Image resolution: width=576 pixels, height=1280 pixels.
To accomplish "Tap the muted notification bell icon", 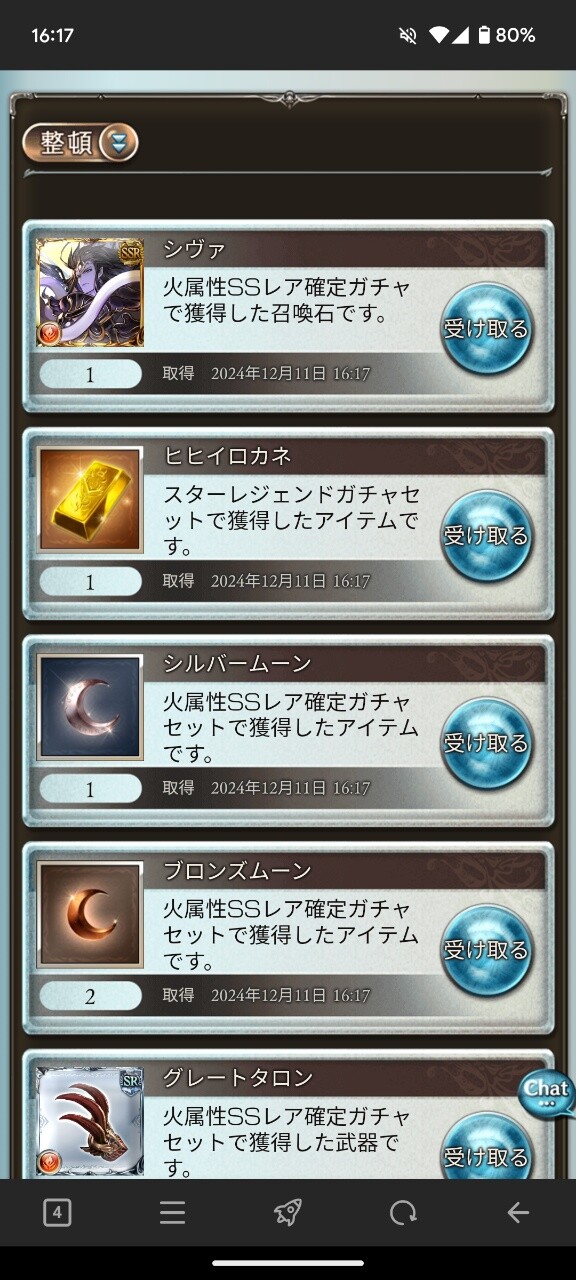I will [407, 35].
